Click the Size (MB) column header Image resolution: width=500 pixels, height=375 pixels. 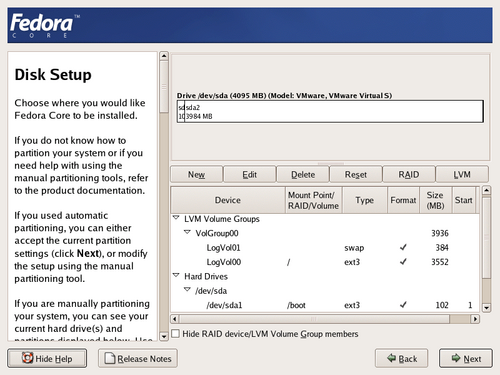point(435,200)
